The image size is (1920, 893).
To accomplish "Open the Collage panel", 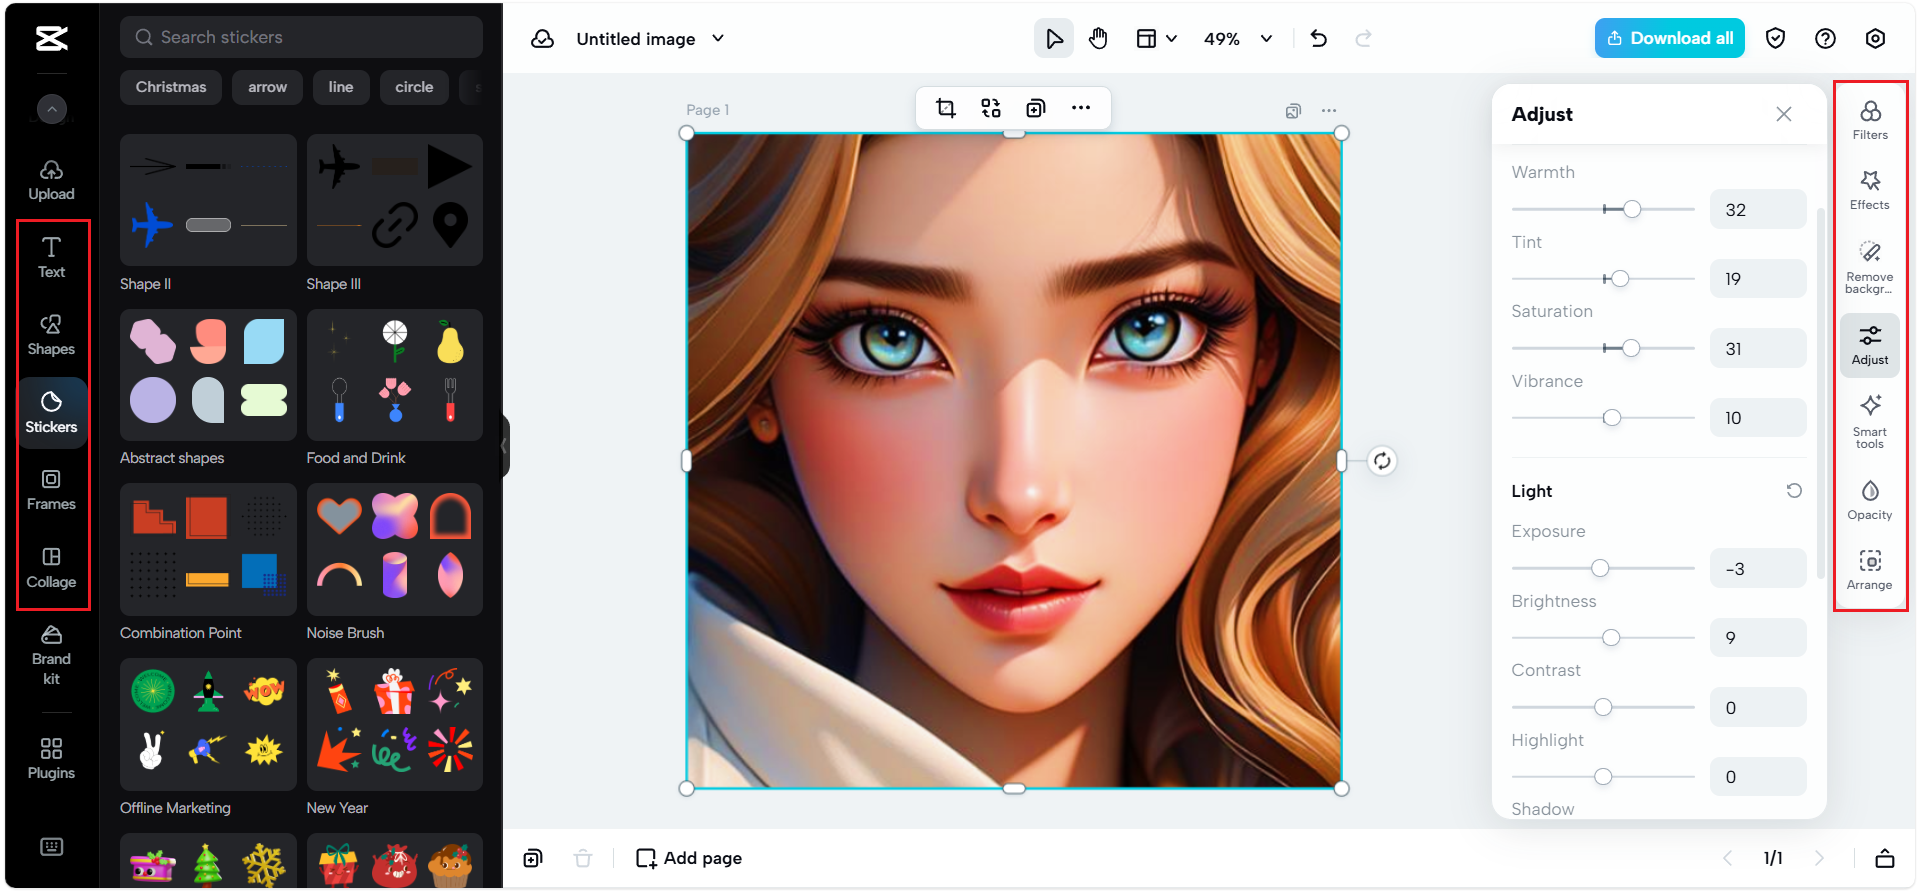I will 51,567.
